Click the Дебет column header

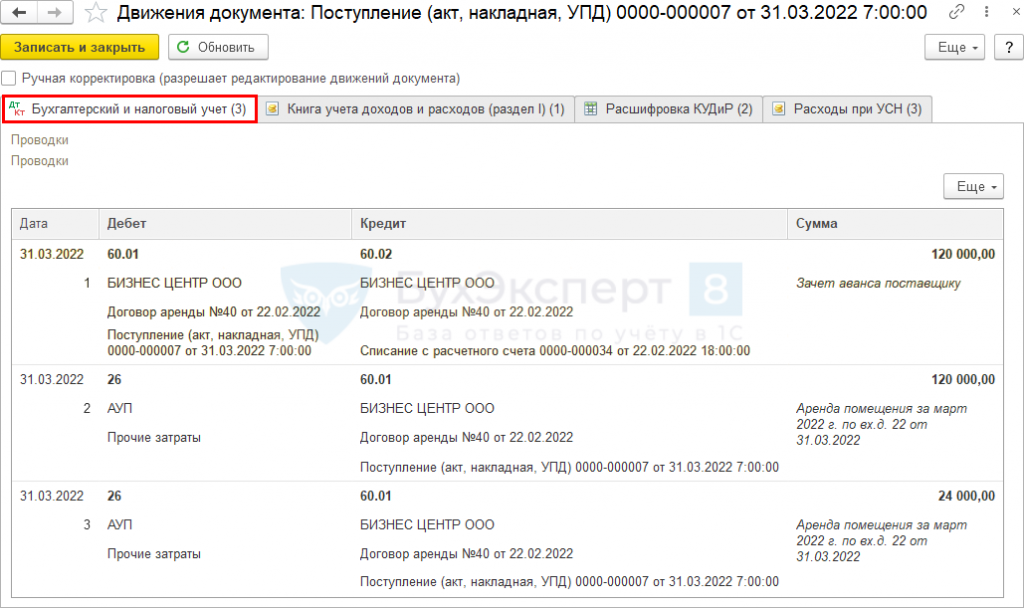coord(225,223)
